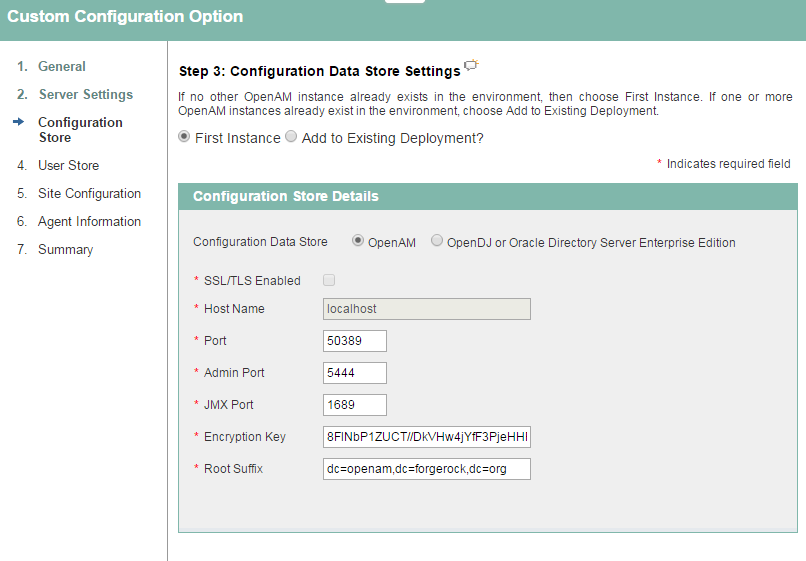Go to step 6 Agent Information
Screen dimensions: 806x561
pos(89,222)
